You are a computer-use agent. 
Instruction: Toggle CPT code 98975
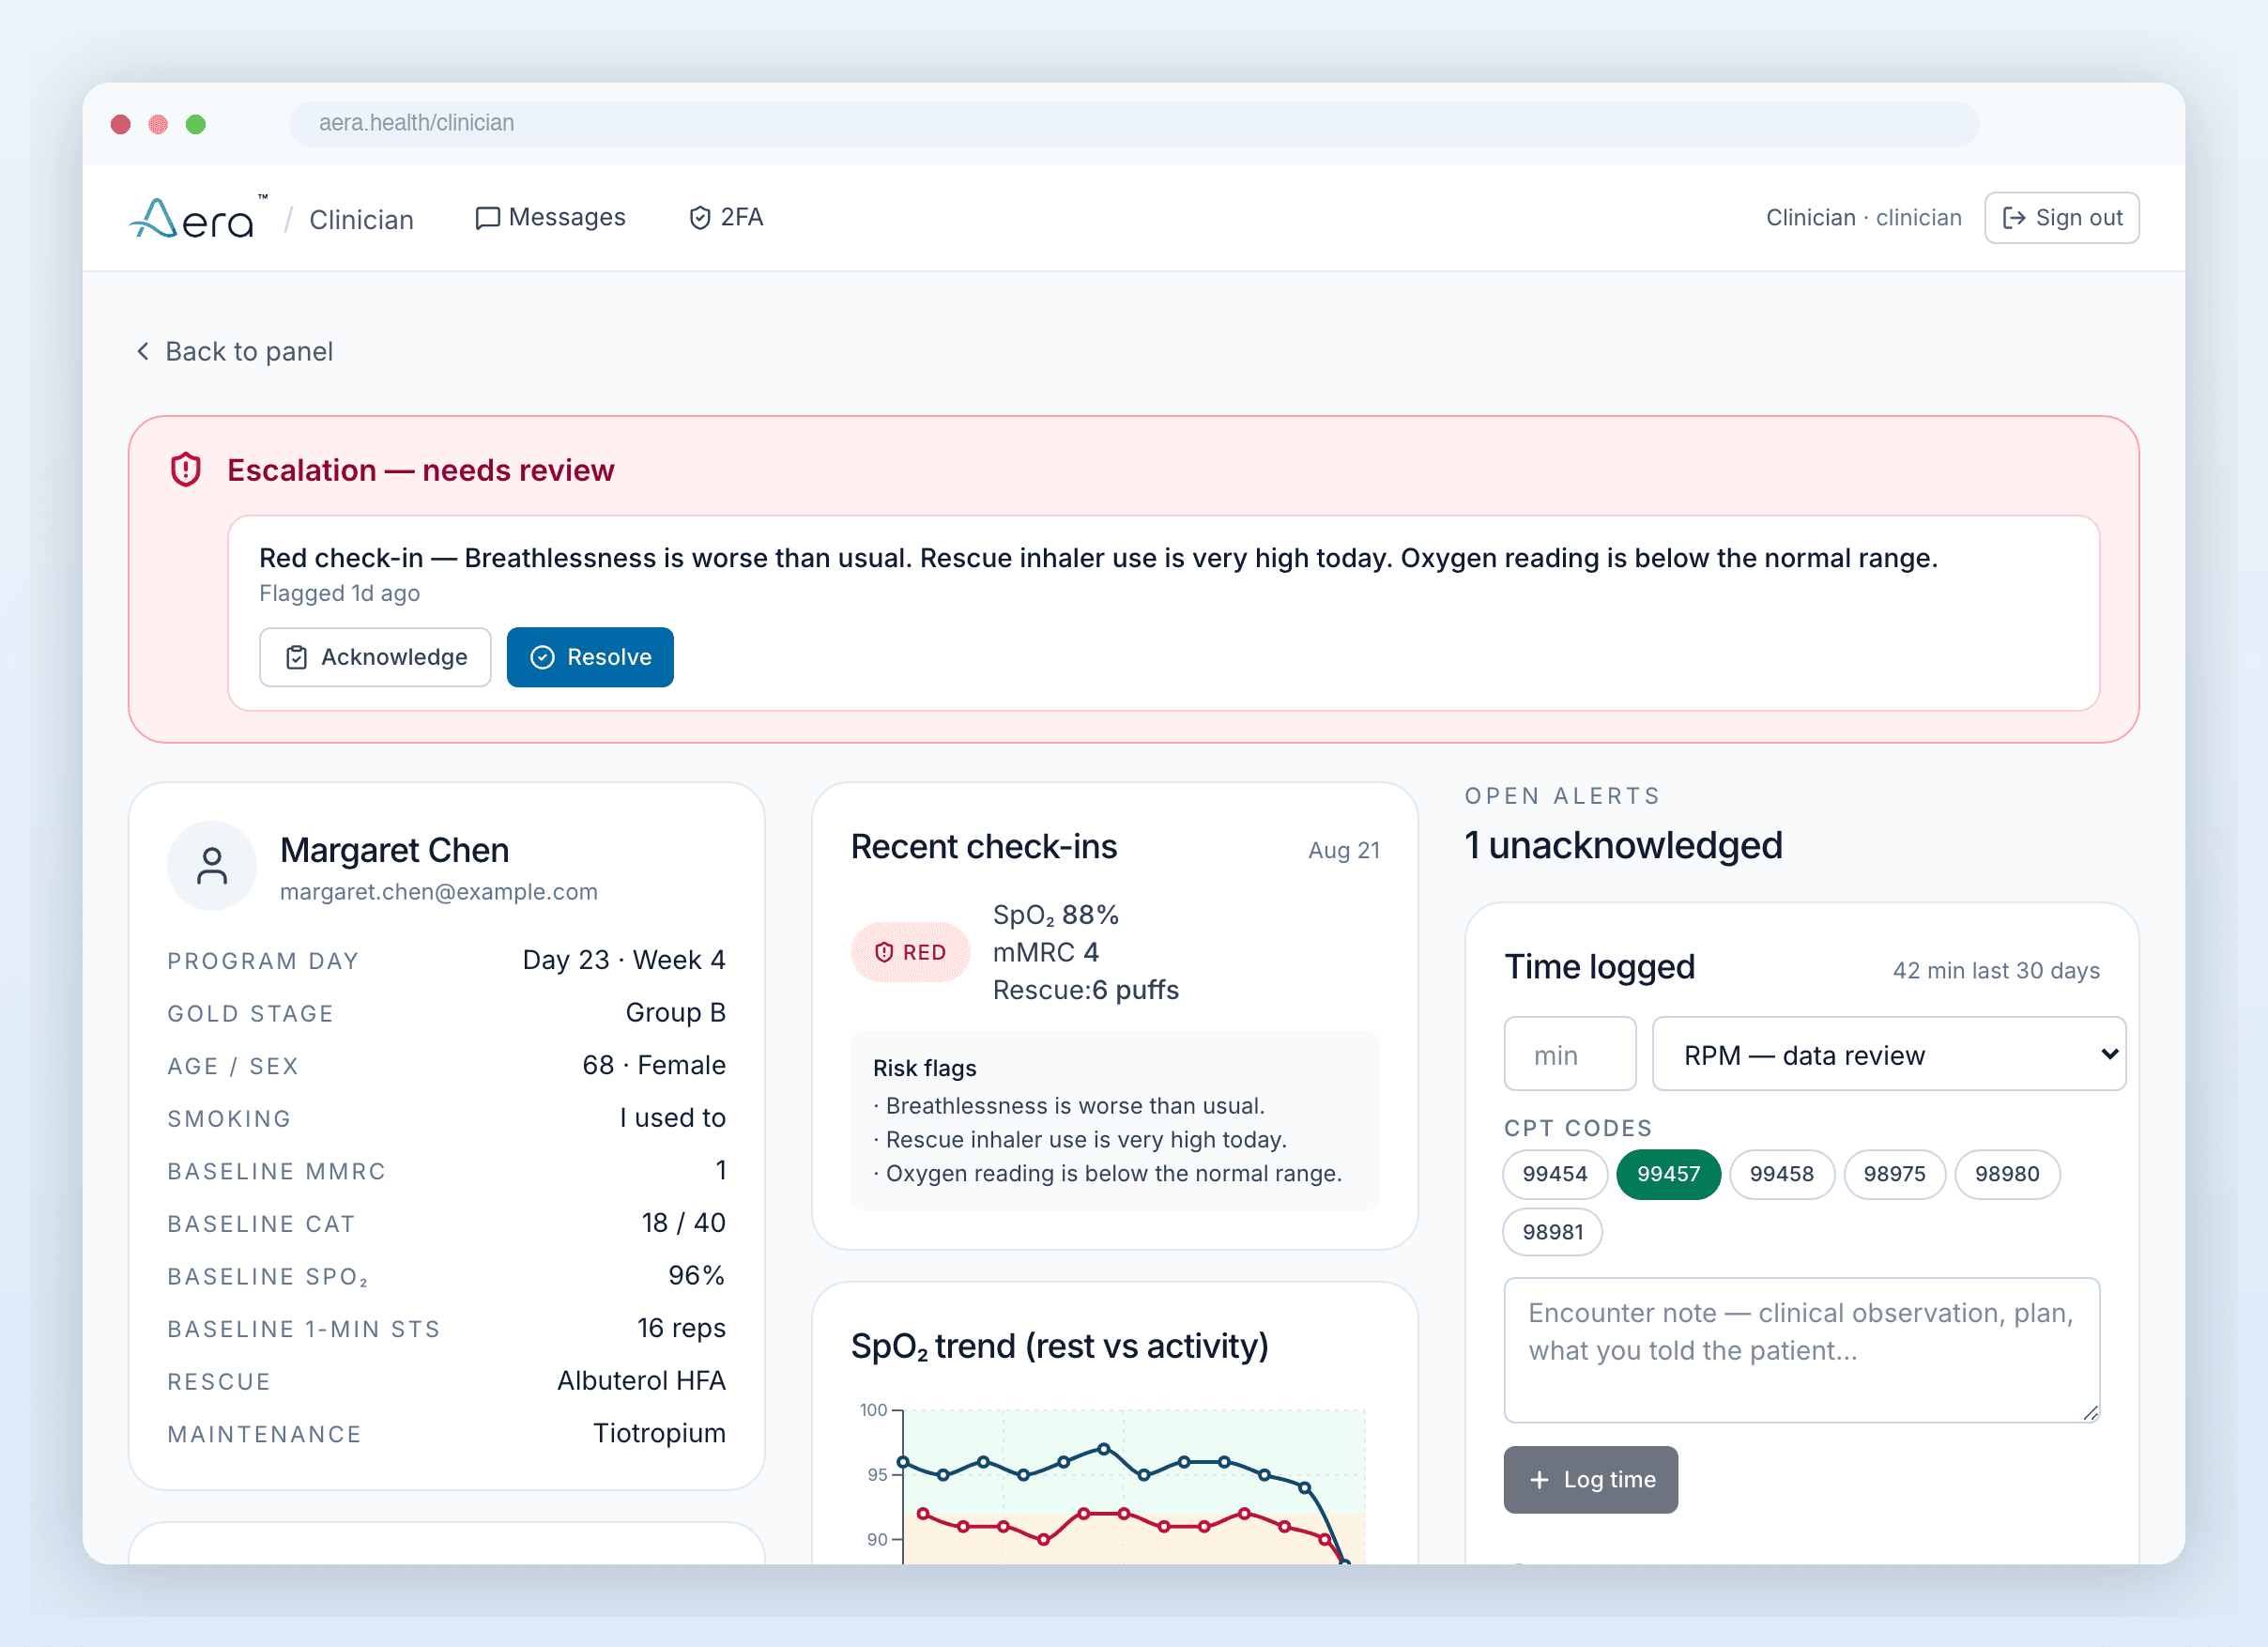coord(1895,1174)
